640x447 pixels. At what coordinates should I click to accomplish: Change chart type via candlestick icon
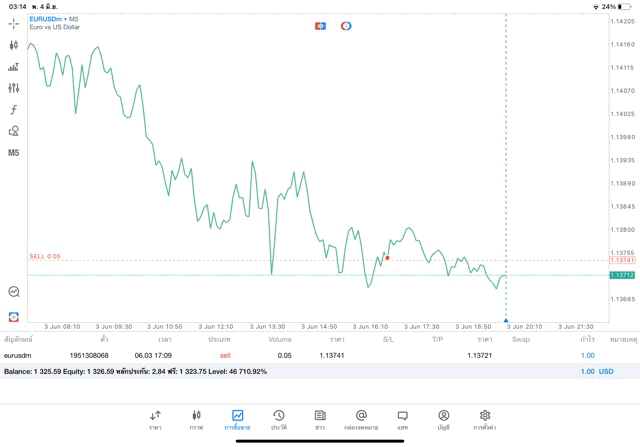pyautogui.click(x=14, y=45)
